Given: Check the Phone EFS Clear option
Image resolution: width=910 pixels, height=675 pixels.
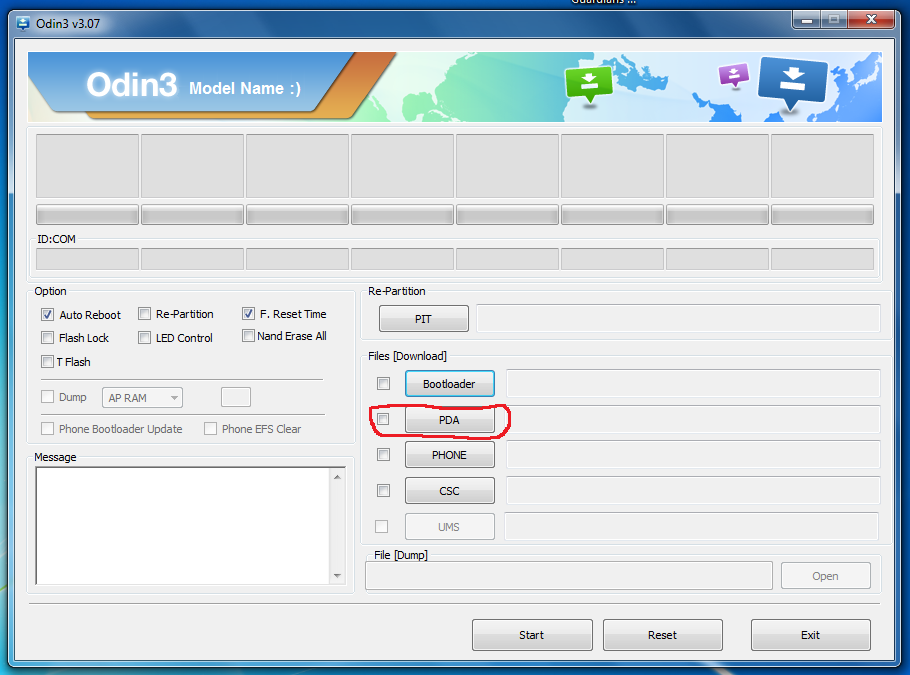Looking at the screenshot, I should (211, 428).
